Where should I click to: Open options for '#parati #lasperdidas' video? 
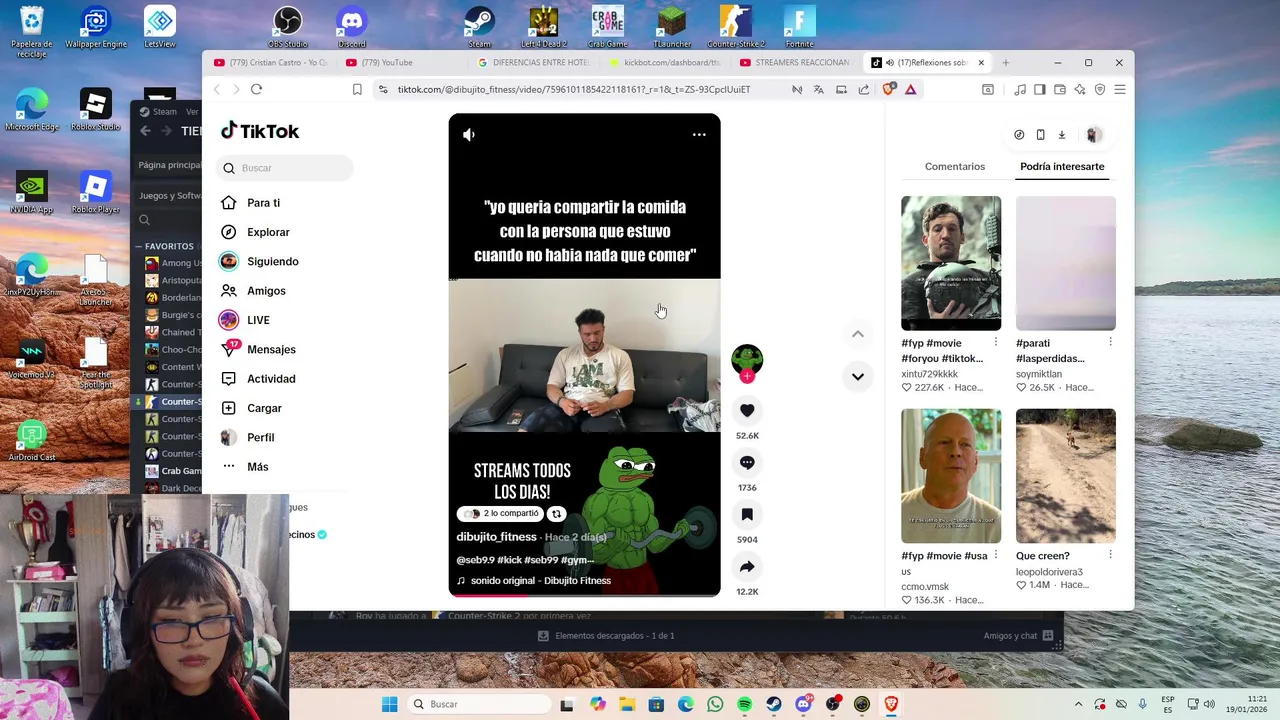coord(1110,342)
